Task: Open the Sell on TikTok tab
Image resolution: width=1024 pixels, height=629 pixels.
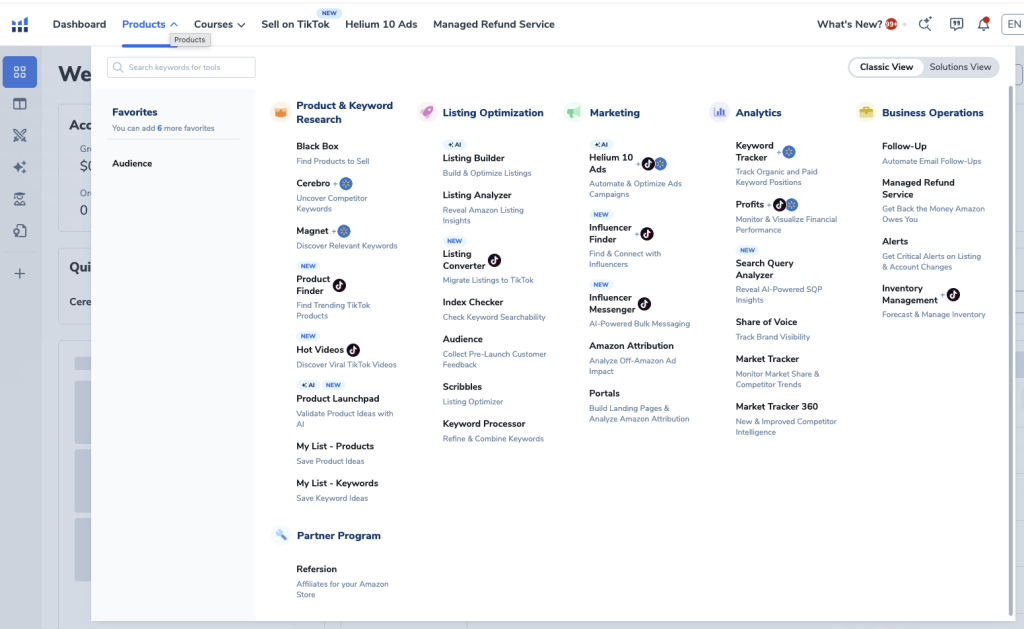Action: click(x=295, y=24)
